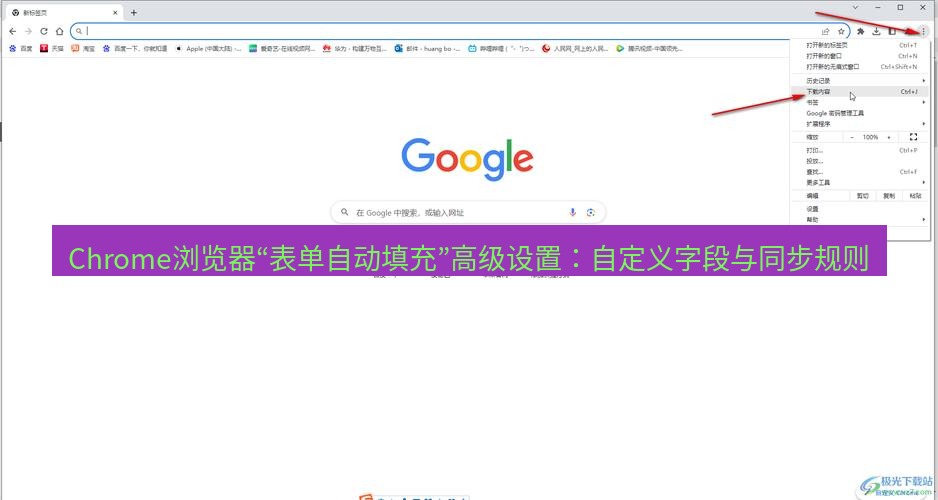The image size is (938, 500).
Task: Open the 邮件 - huang bo bookmark
Action: click(428, 48)
